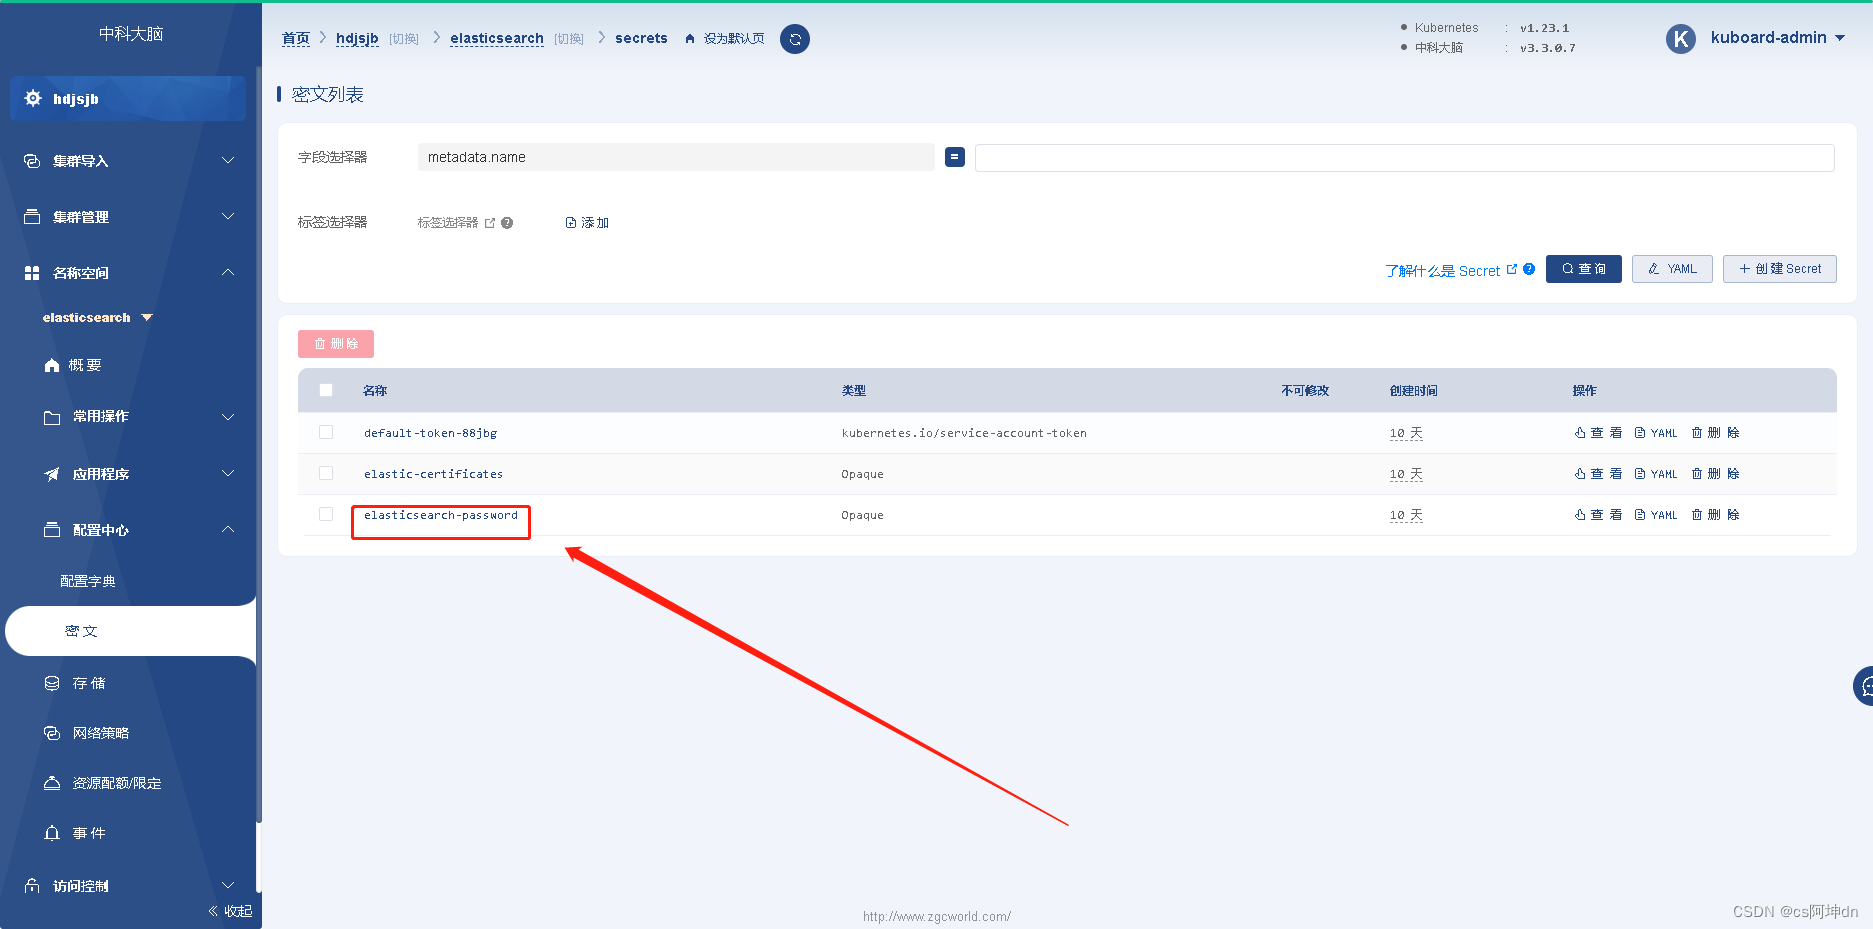The width and height of the screenshot is (1873, 929).
Task: Expand the 集群管理 menu chevron
Action: (x=228, y=216)
